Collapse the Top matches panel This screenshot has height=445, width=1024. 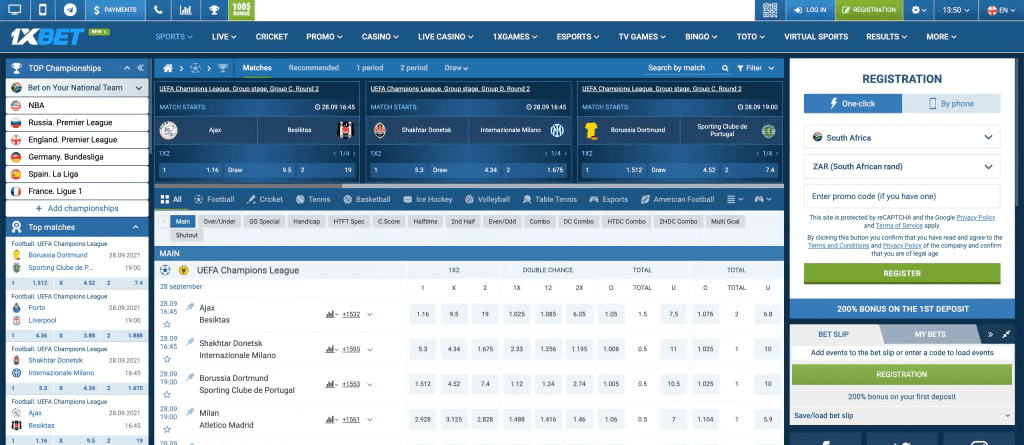[136, 227]
